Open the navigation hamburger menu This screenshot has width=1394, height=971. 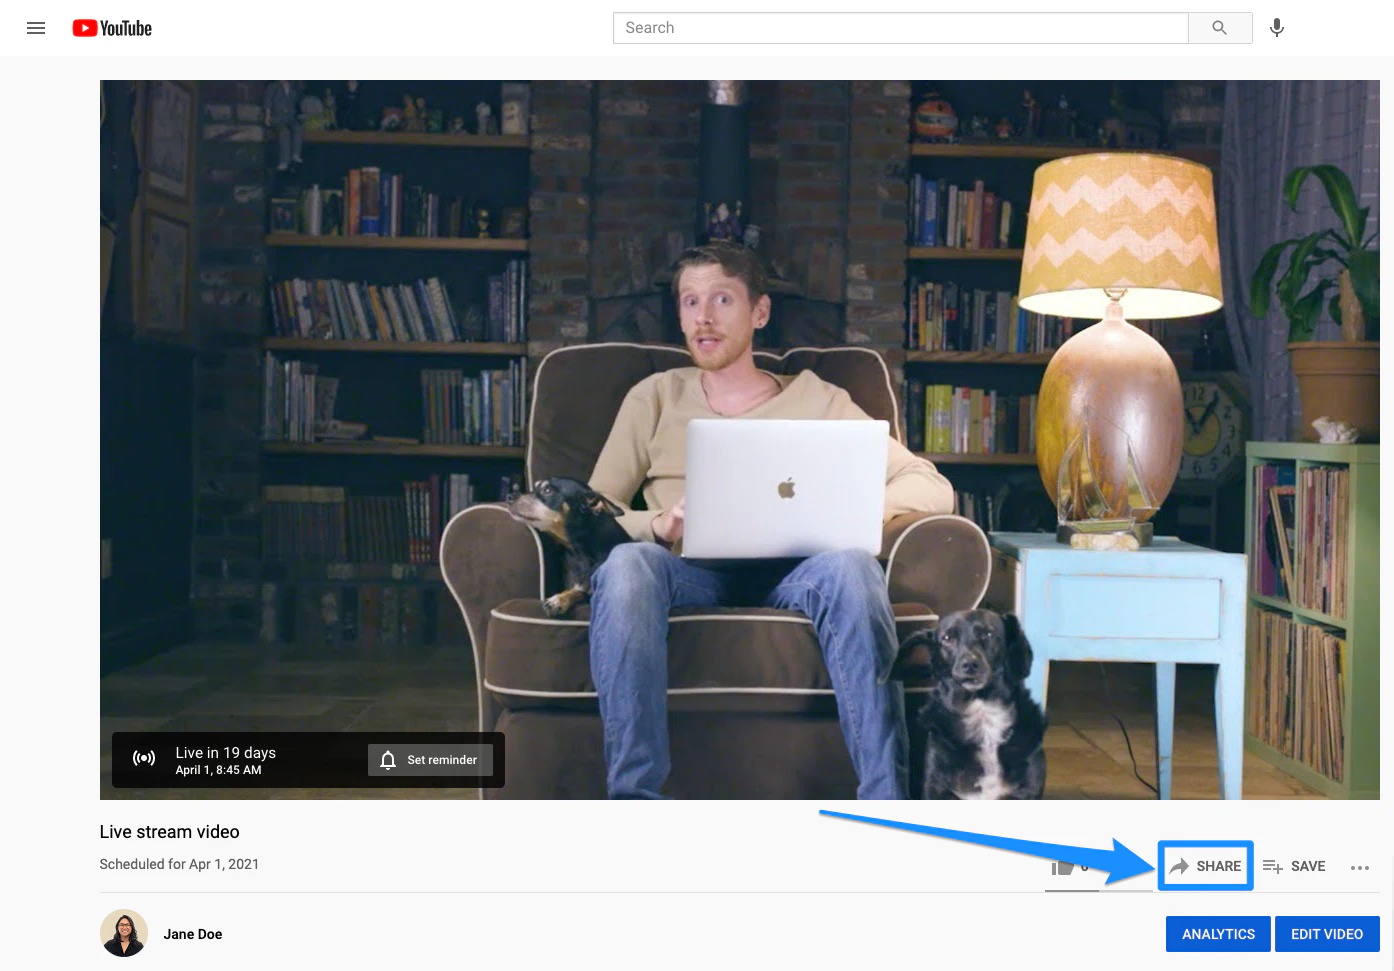pos(36,28)
